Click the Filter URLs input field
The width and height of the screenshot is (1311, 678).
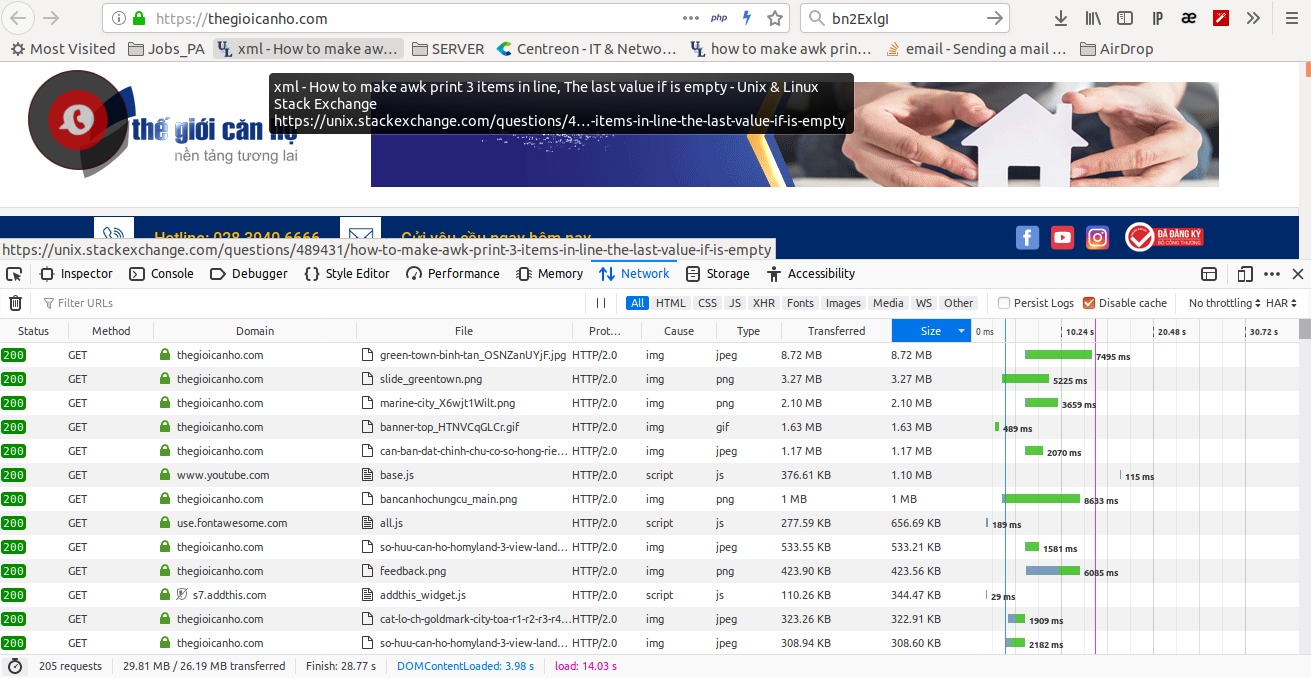click(x=310, y=303)
